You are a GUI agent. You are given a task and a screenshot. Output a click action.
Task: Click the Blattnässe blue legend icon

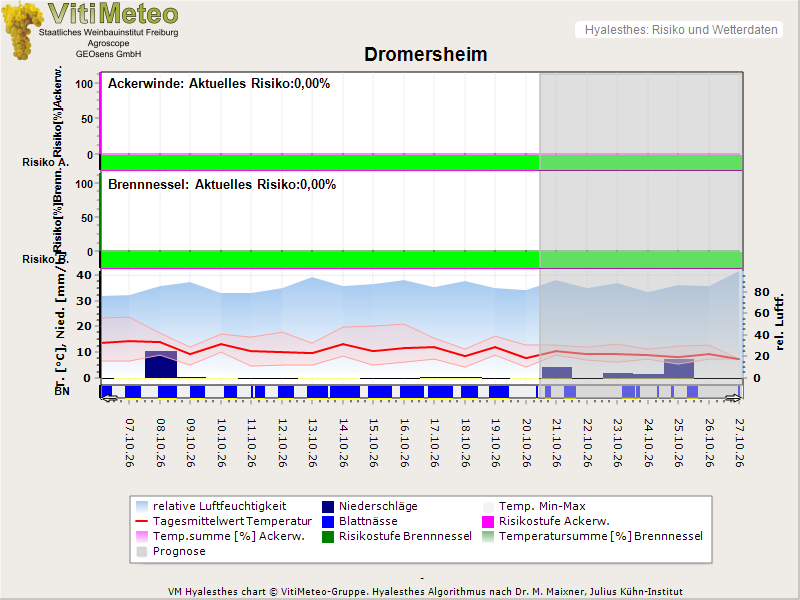(328, 521)
